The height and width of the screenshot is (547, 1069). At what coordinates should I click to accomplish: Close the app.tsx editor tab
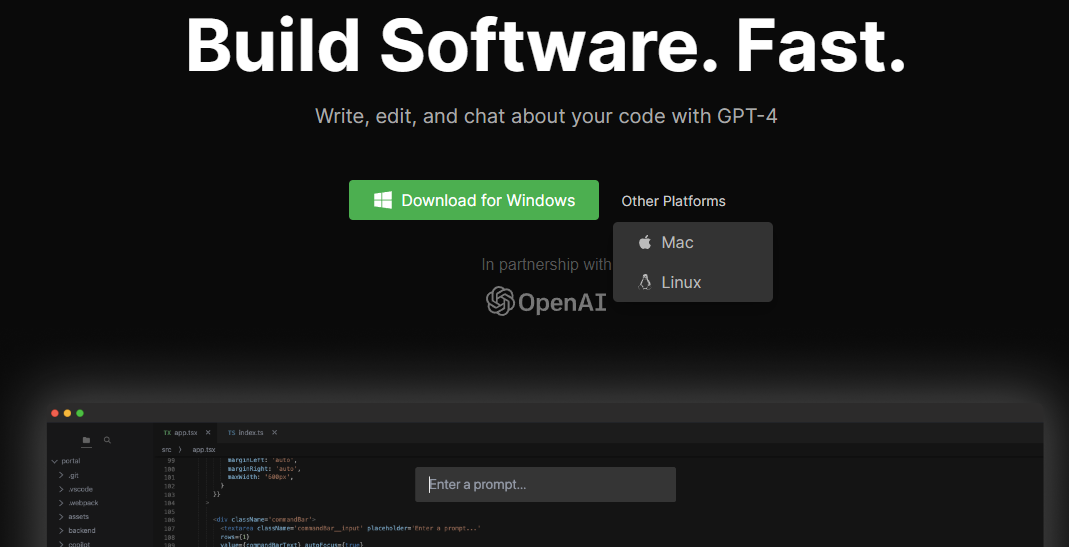tap(208, 433)
